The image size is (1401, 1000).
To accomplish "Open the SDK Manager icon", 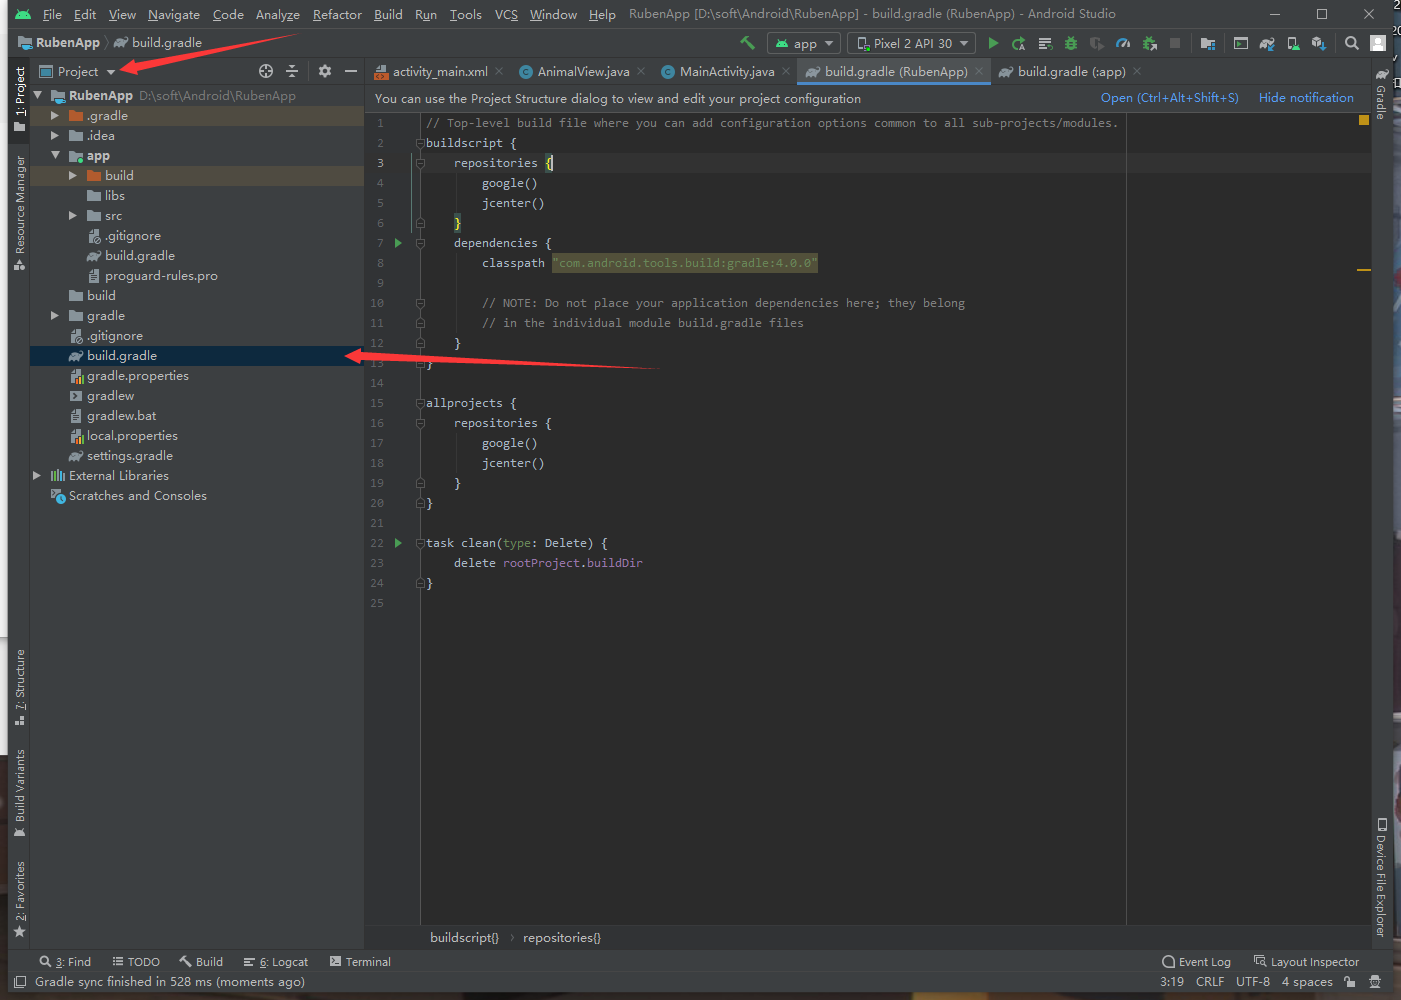I will point(1318,43).
